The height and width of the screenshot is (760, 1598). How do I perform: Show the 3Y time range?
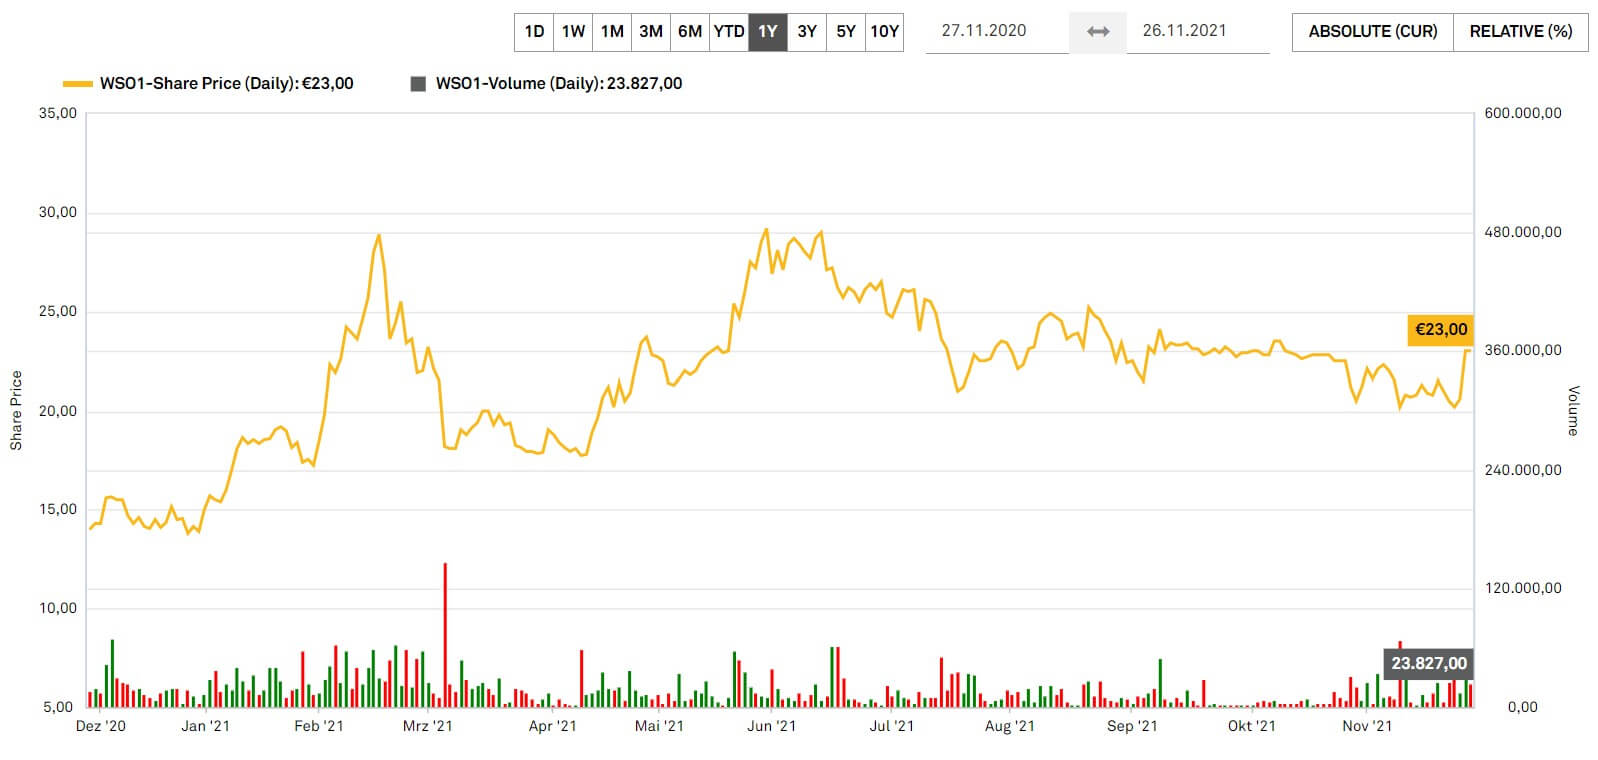pos(807,32)
